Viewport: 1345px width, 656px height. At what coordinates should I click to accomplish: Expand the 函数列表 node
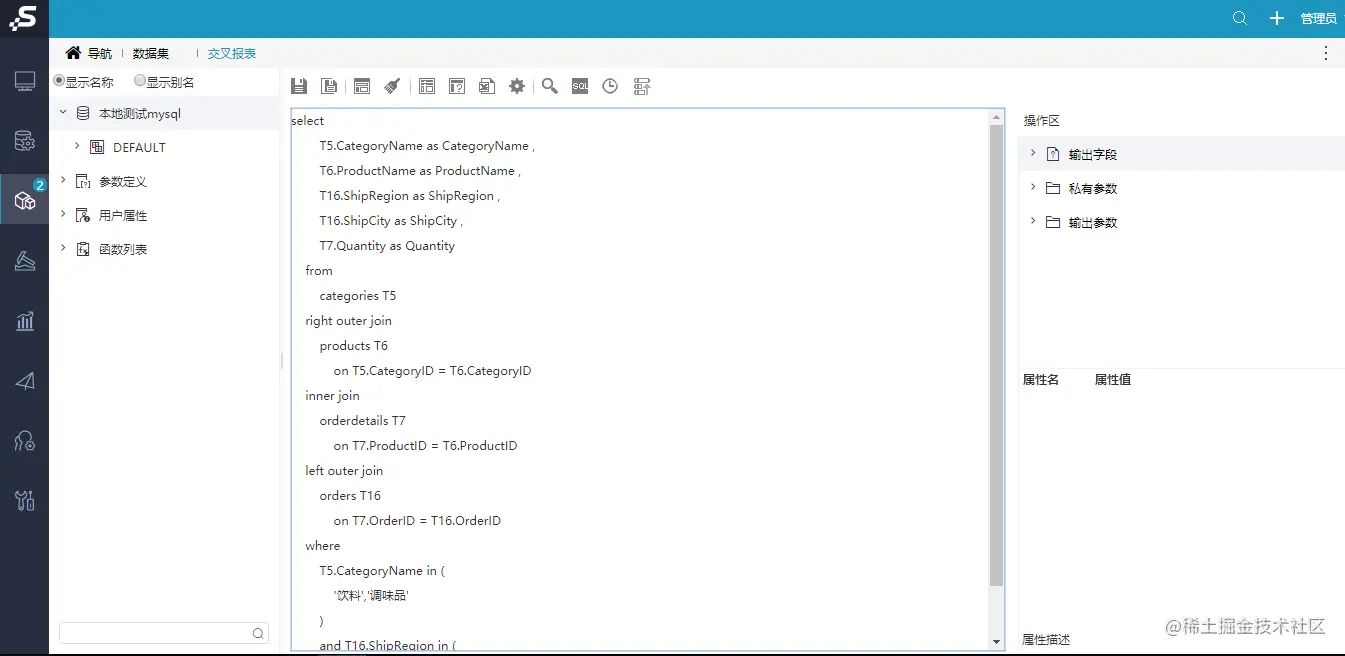(63, 248)
